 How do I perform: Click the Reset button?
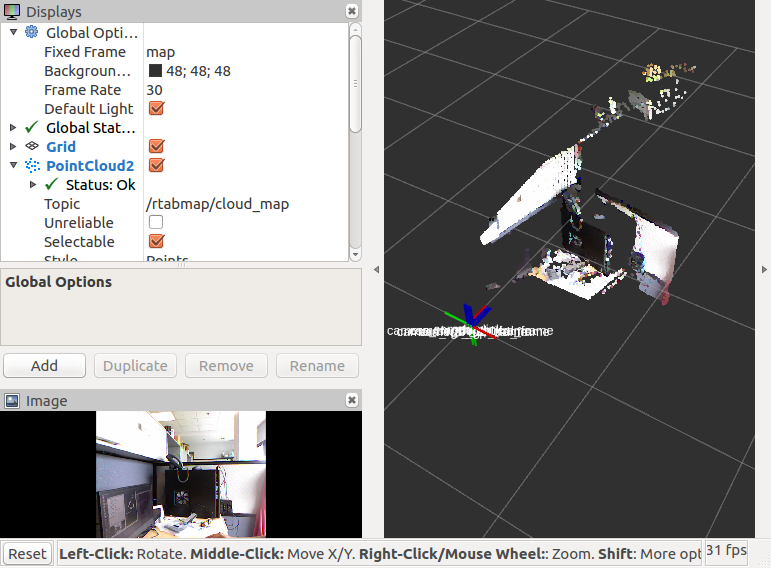[x=28, y=554]
